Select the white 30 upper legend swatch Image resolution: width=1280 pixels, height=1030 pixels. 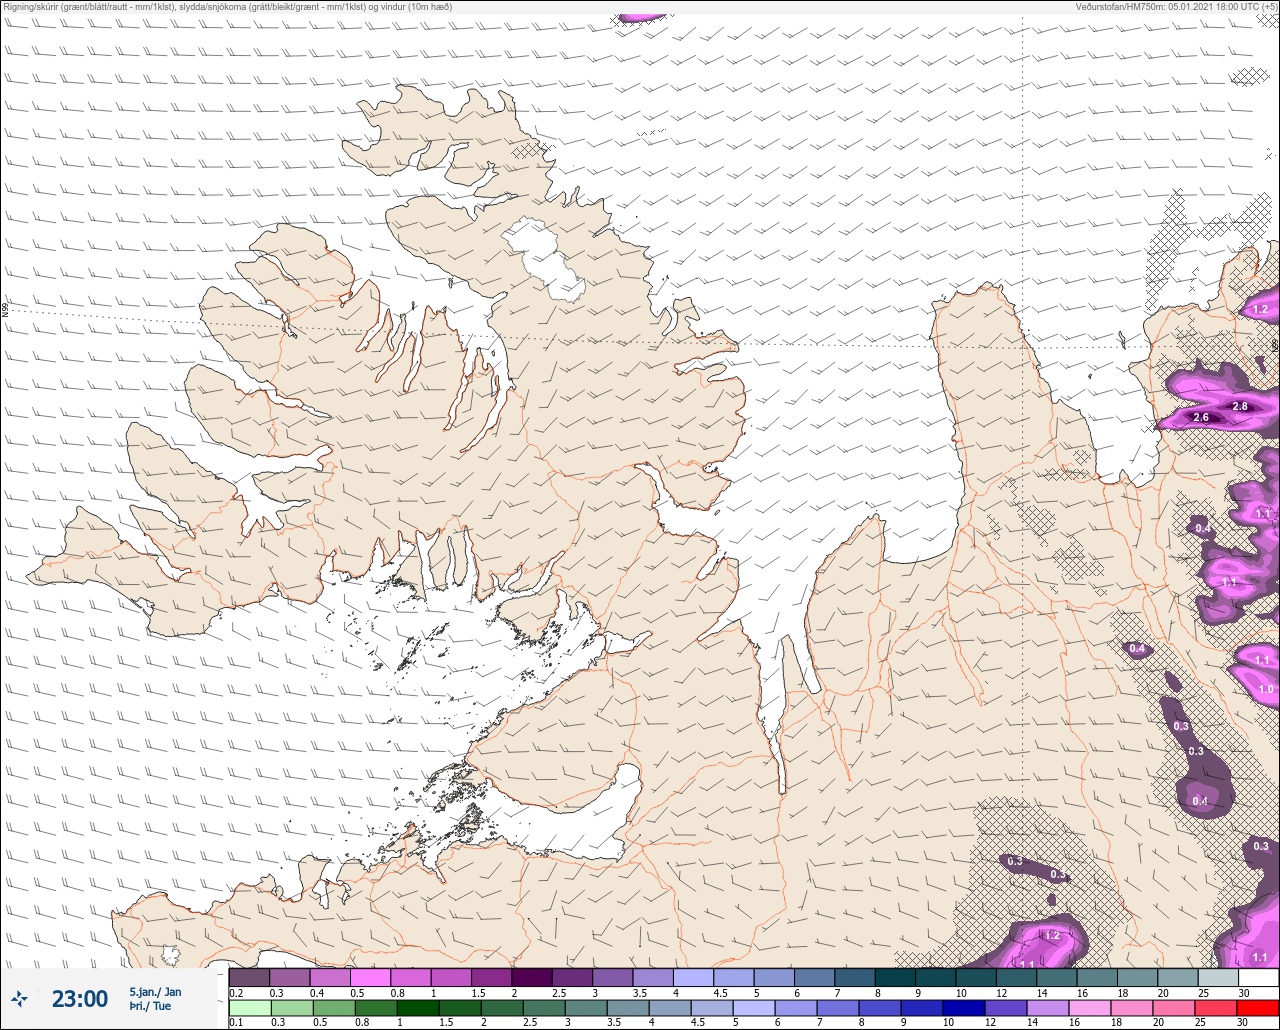[x=1258, y=977]
